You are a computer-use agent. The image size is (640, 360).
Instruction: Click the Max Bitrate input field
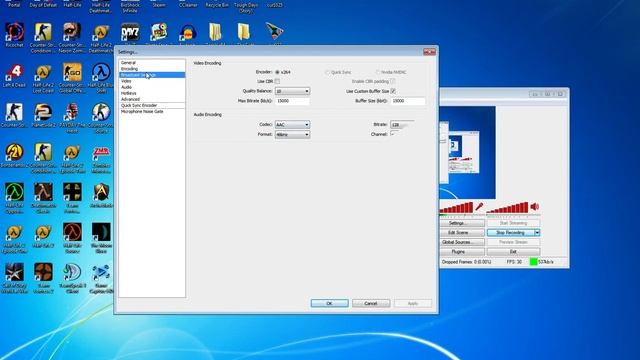pyautogui.click(x=292, y=101)
